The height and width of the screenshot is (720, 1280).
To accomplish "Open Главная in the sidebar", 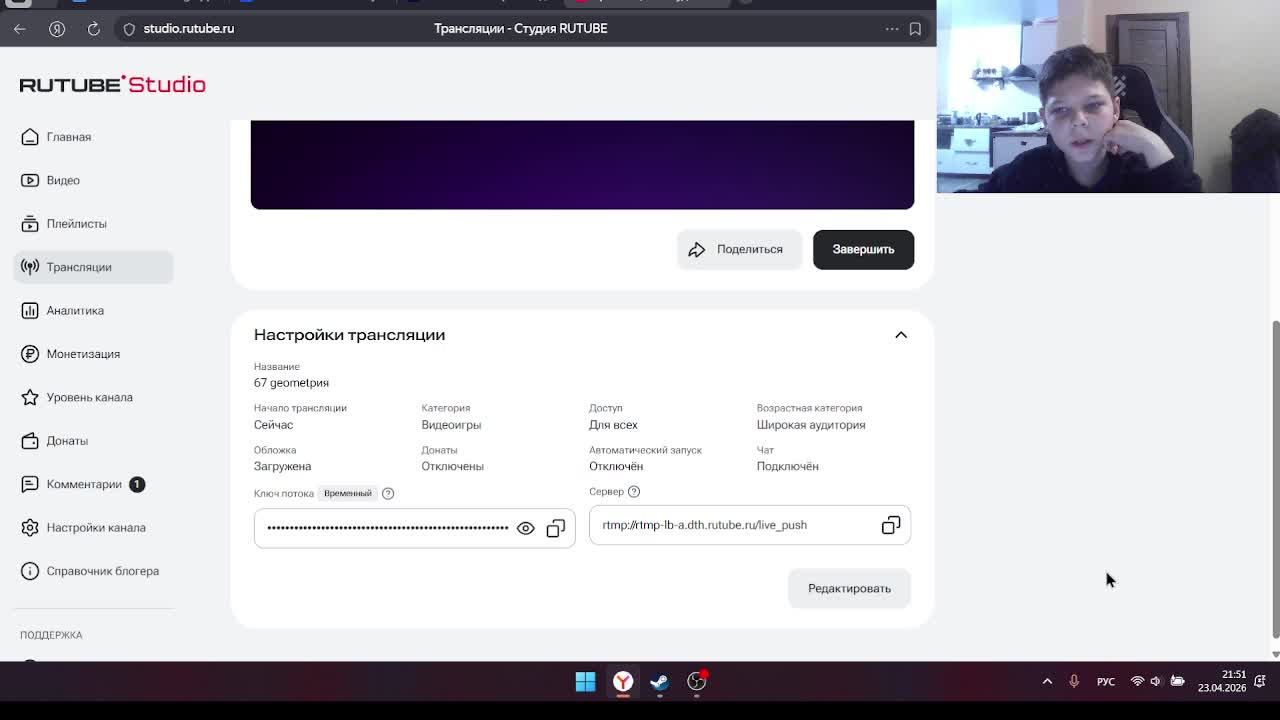I will coord(93,137).
